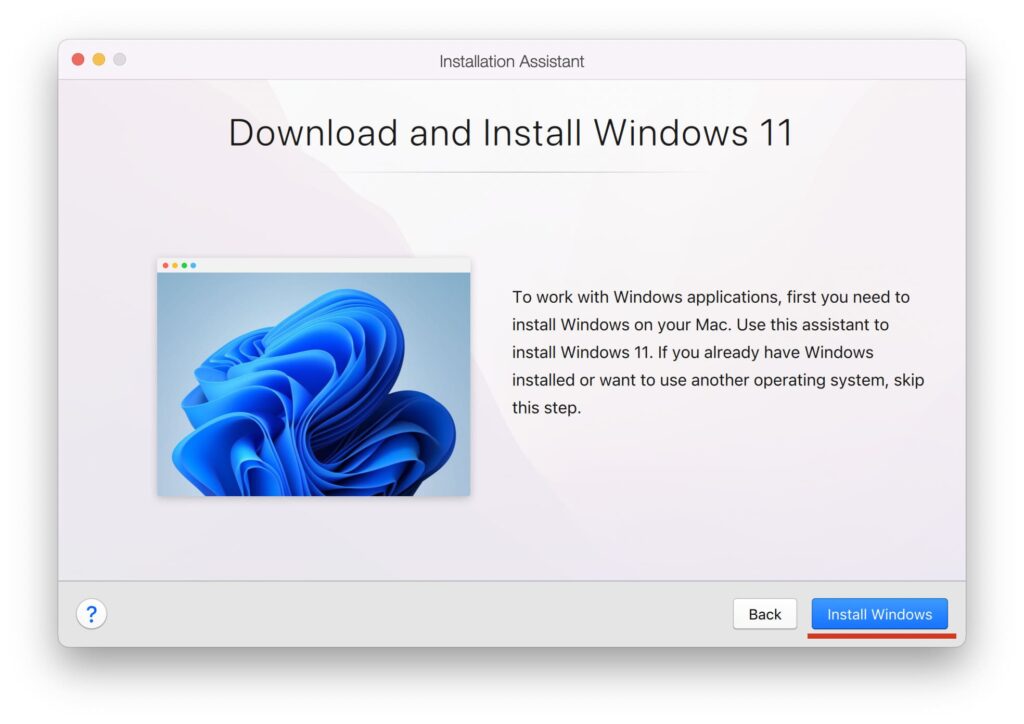1024x724 pixels.
Task: Go back with the Back button
Action: (x=764, y=614)
